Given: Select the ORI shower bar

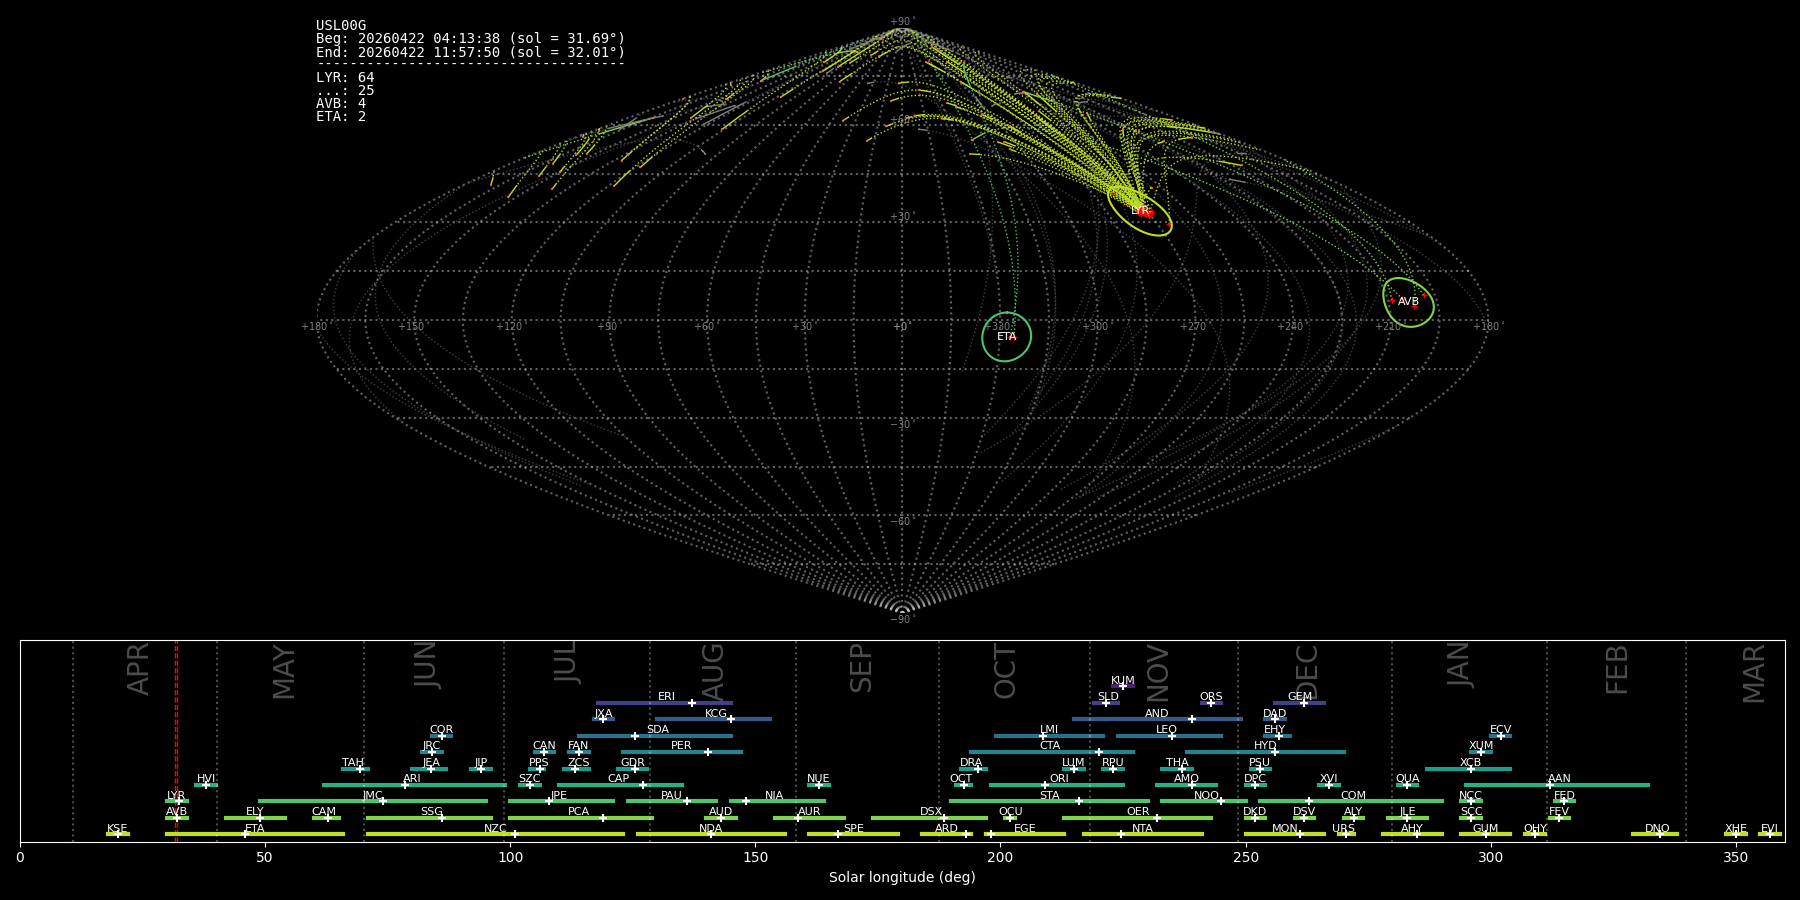Looking at the screenshot, I should (1056, 785).
